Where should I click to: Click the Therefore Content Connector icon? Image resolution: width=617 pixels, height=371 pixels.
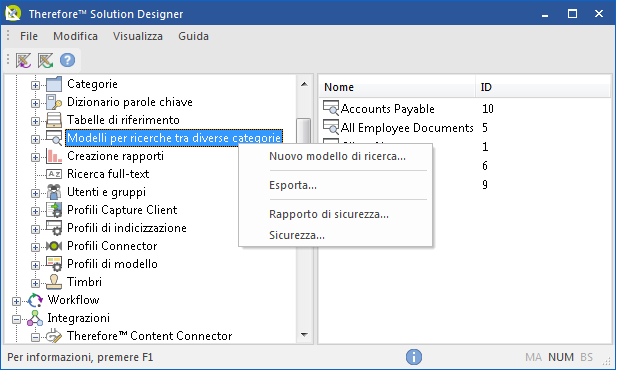(54, 336)
